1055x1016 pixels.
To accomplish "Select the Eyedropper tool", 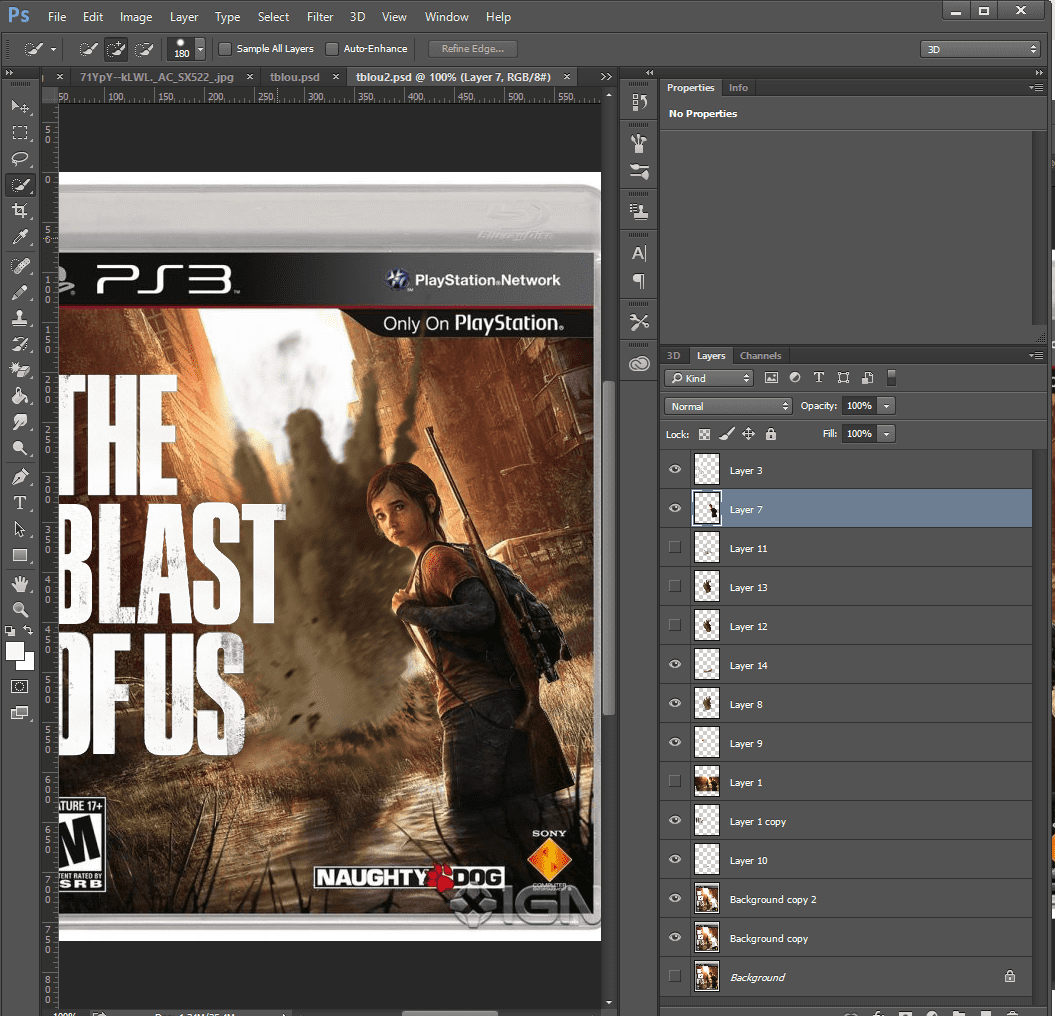I will [x=19, y=238].
